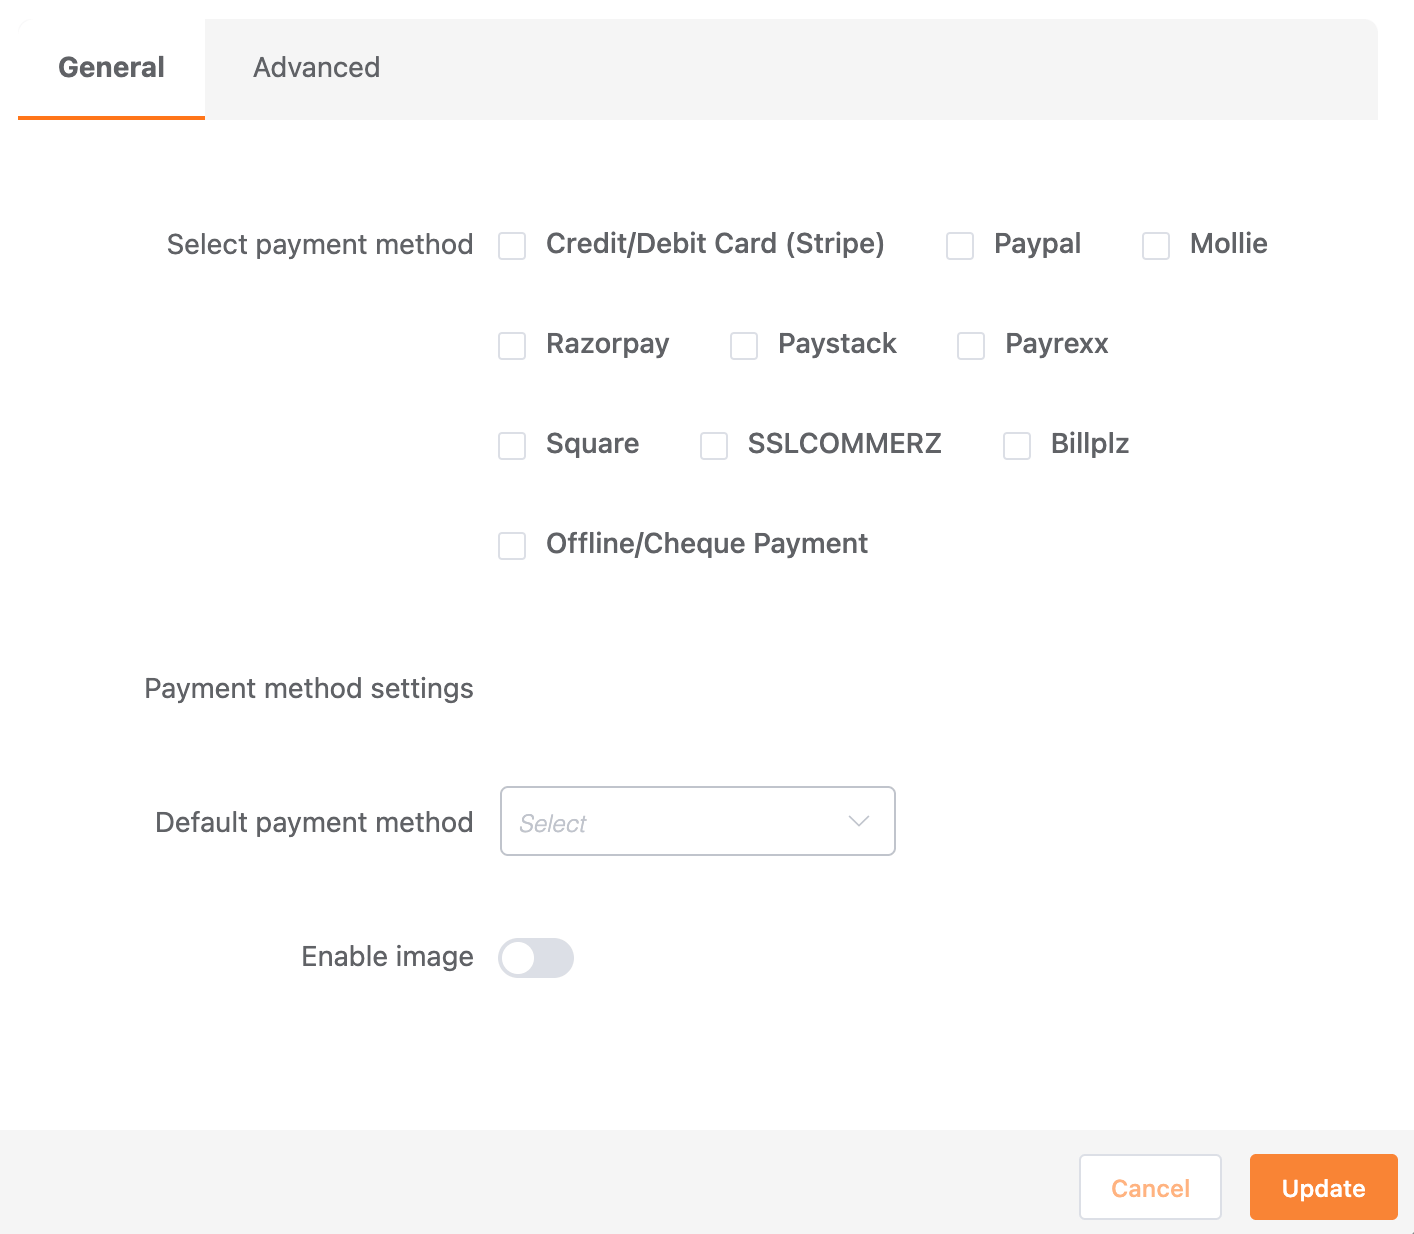Viewport: 1414px width, 1234px height.
Task: Enable the Razorpay checkbox
Action: (x=512, y=346)
